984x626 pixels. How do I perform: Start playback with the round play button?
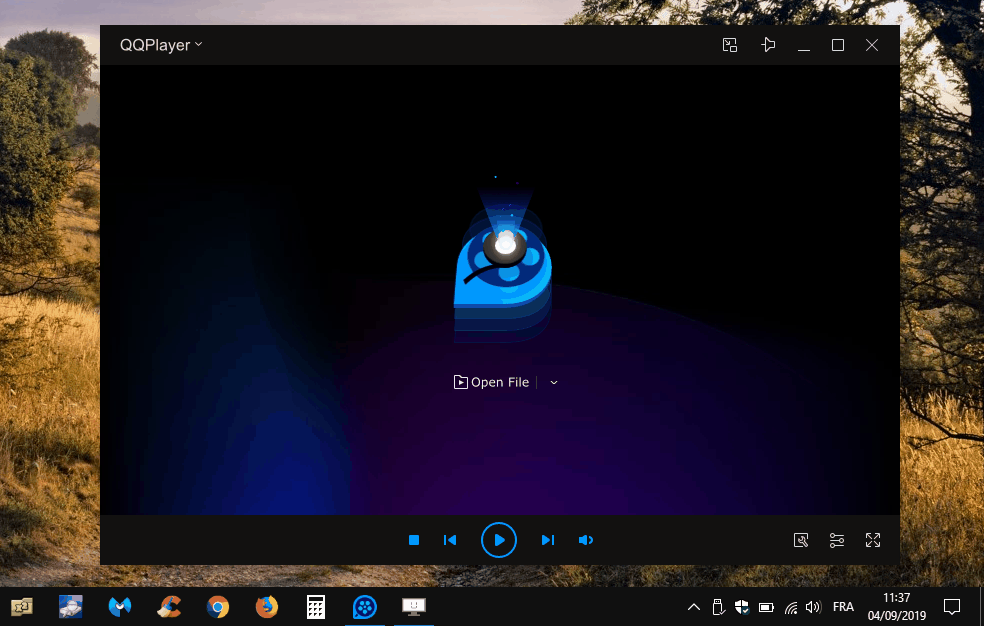tap(499, 540)
